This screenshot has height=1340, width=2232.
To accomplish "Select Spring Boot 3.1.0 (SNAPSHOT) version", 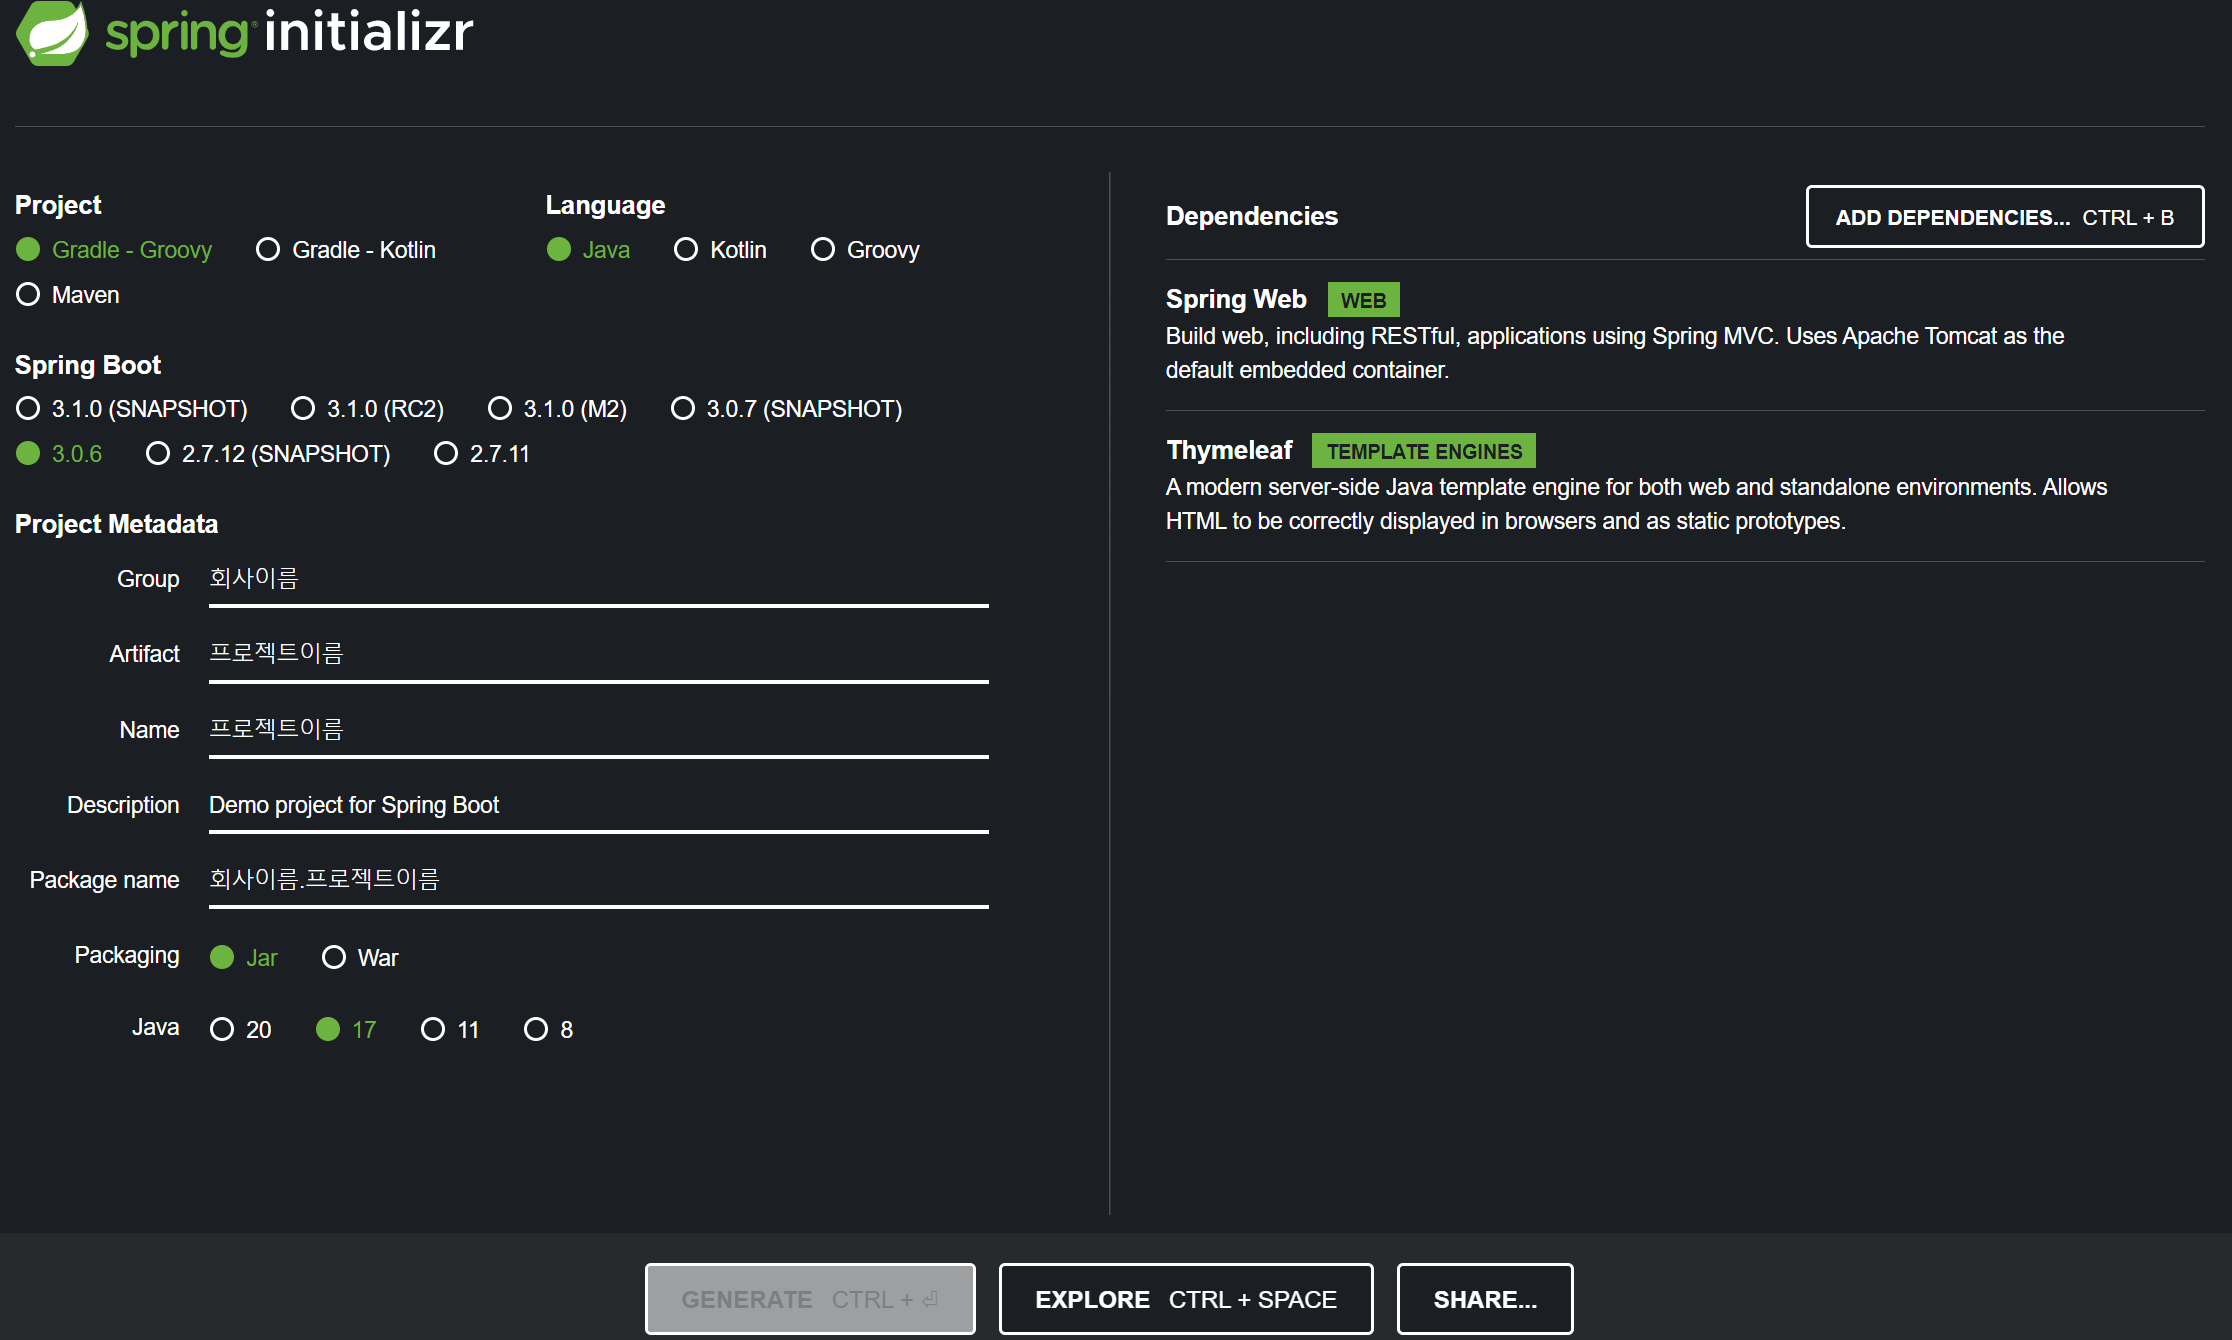I will pyautogui.click(x=29, y=409).
